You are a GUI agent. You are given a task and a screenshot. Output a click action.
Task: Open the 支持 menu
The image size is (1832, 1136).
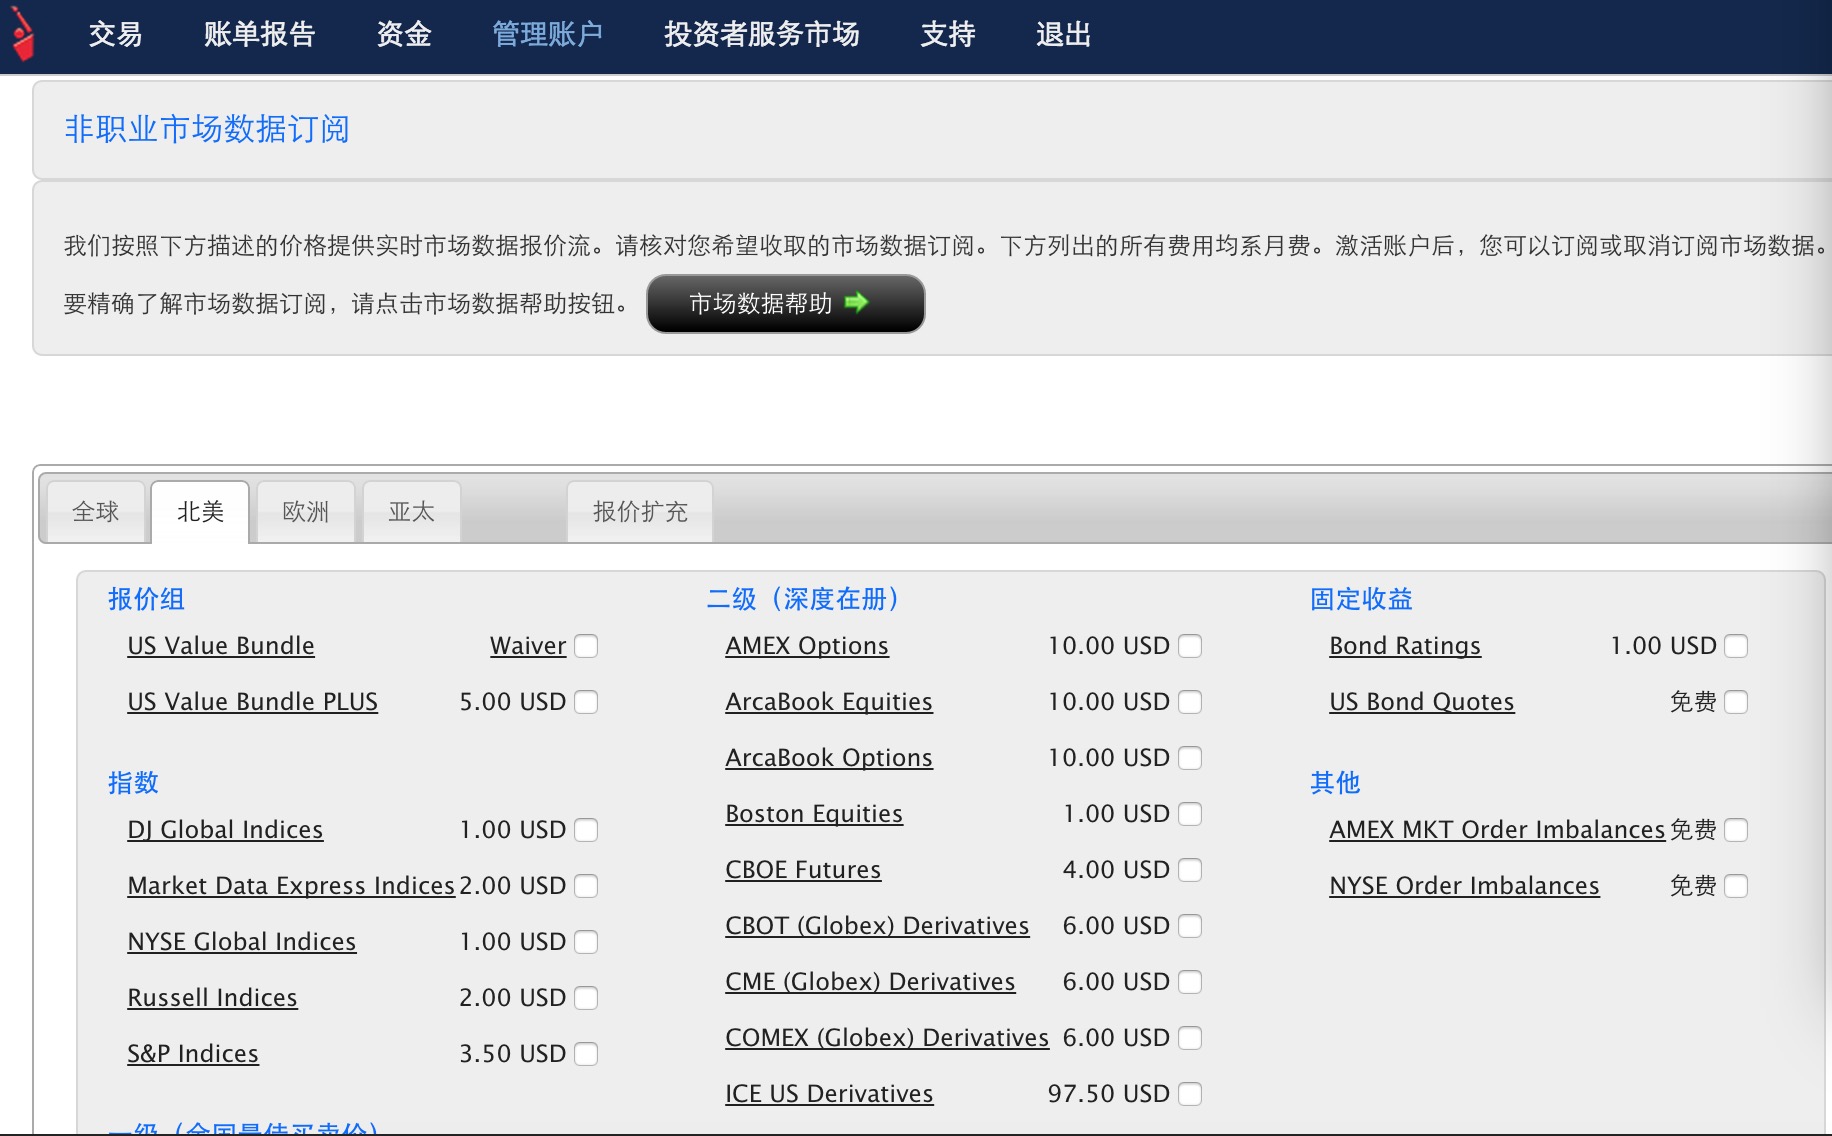pyautogui.click(x=948, y=35)
